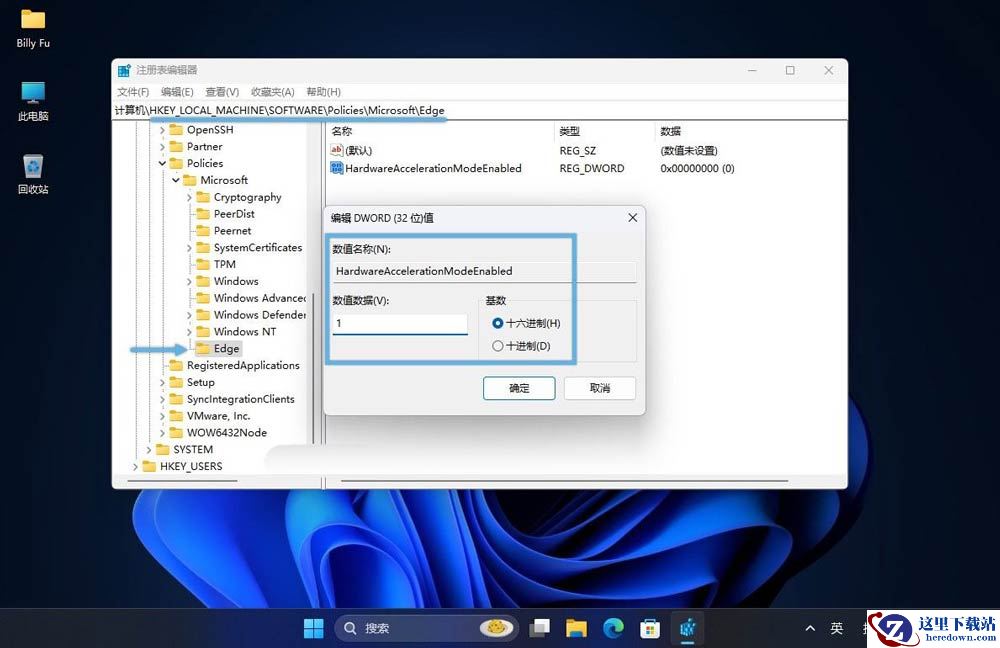This screenshot has height=648, width=1000.
Task: Open the 帮助(H) menu
Action: coord(323,92)
